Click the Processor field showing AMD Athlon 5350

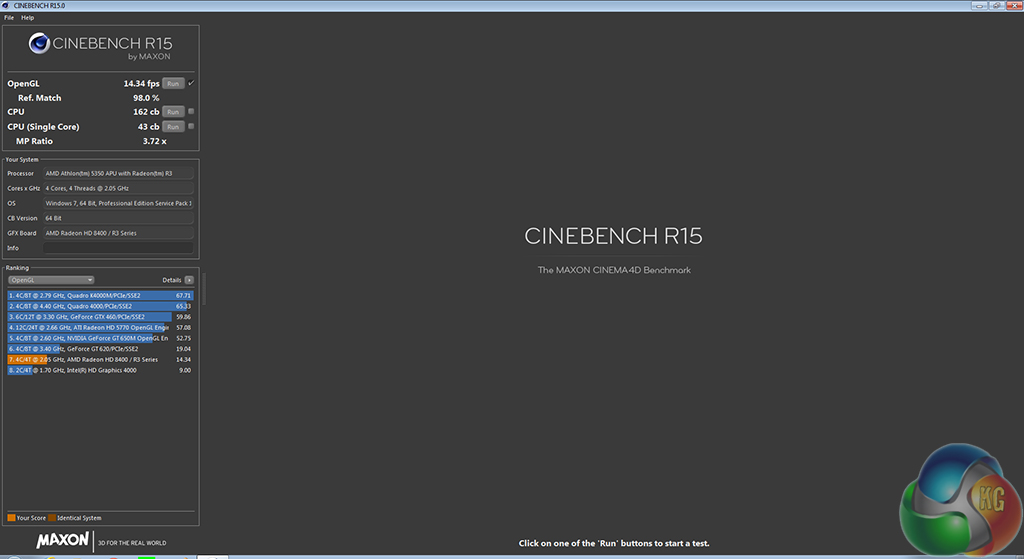(x=118, y=174)
